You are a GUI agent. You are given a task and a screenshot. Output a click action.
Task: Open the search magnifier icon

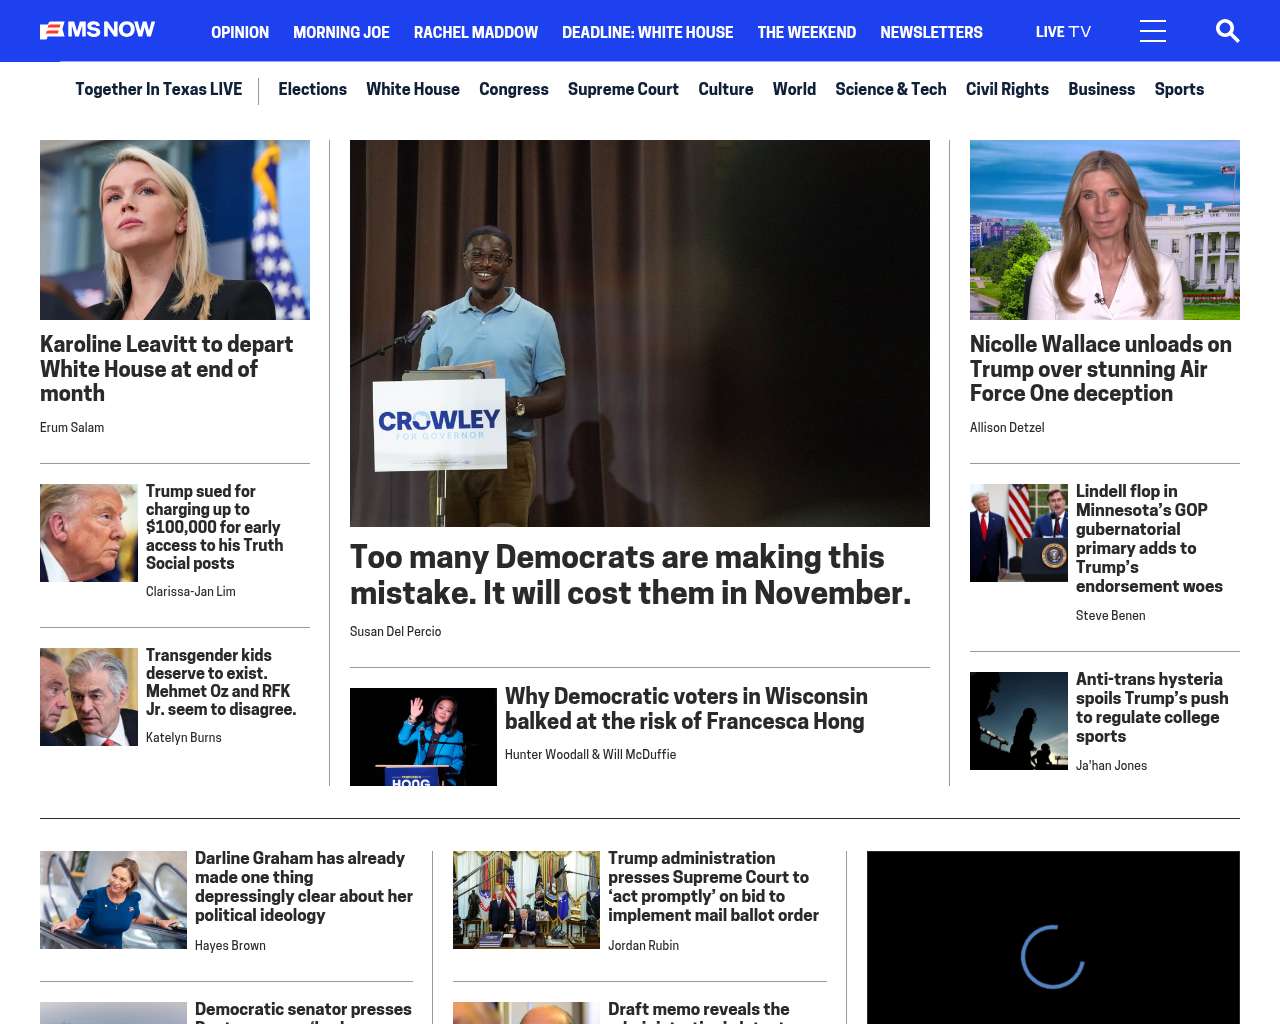(x=1227, y=31)
